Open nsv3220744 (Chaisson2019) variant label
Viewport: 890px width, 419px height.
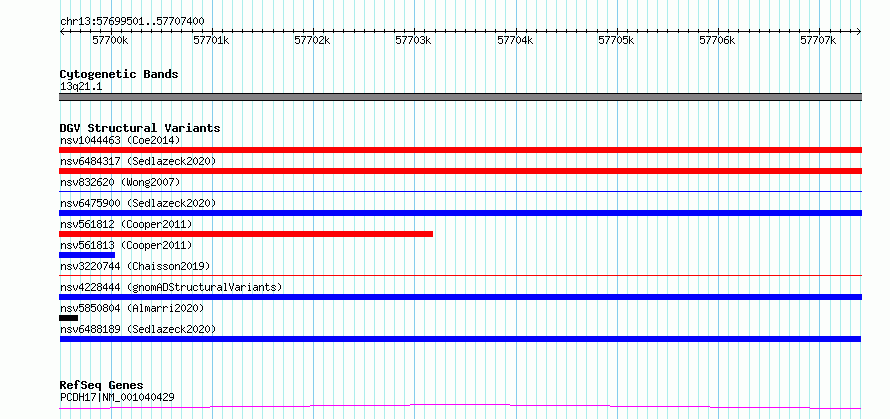click(135, 266)
